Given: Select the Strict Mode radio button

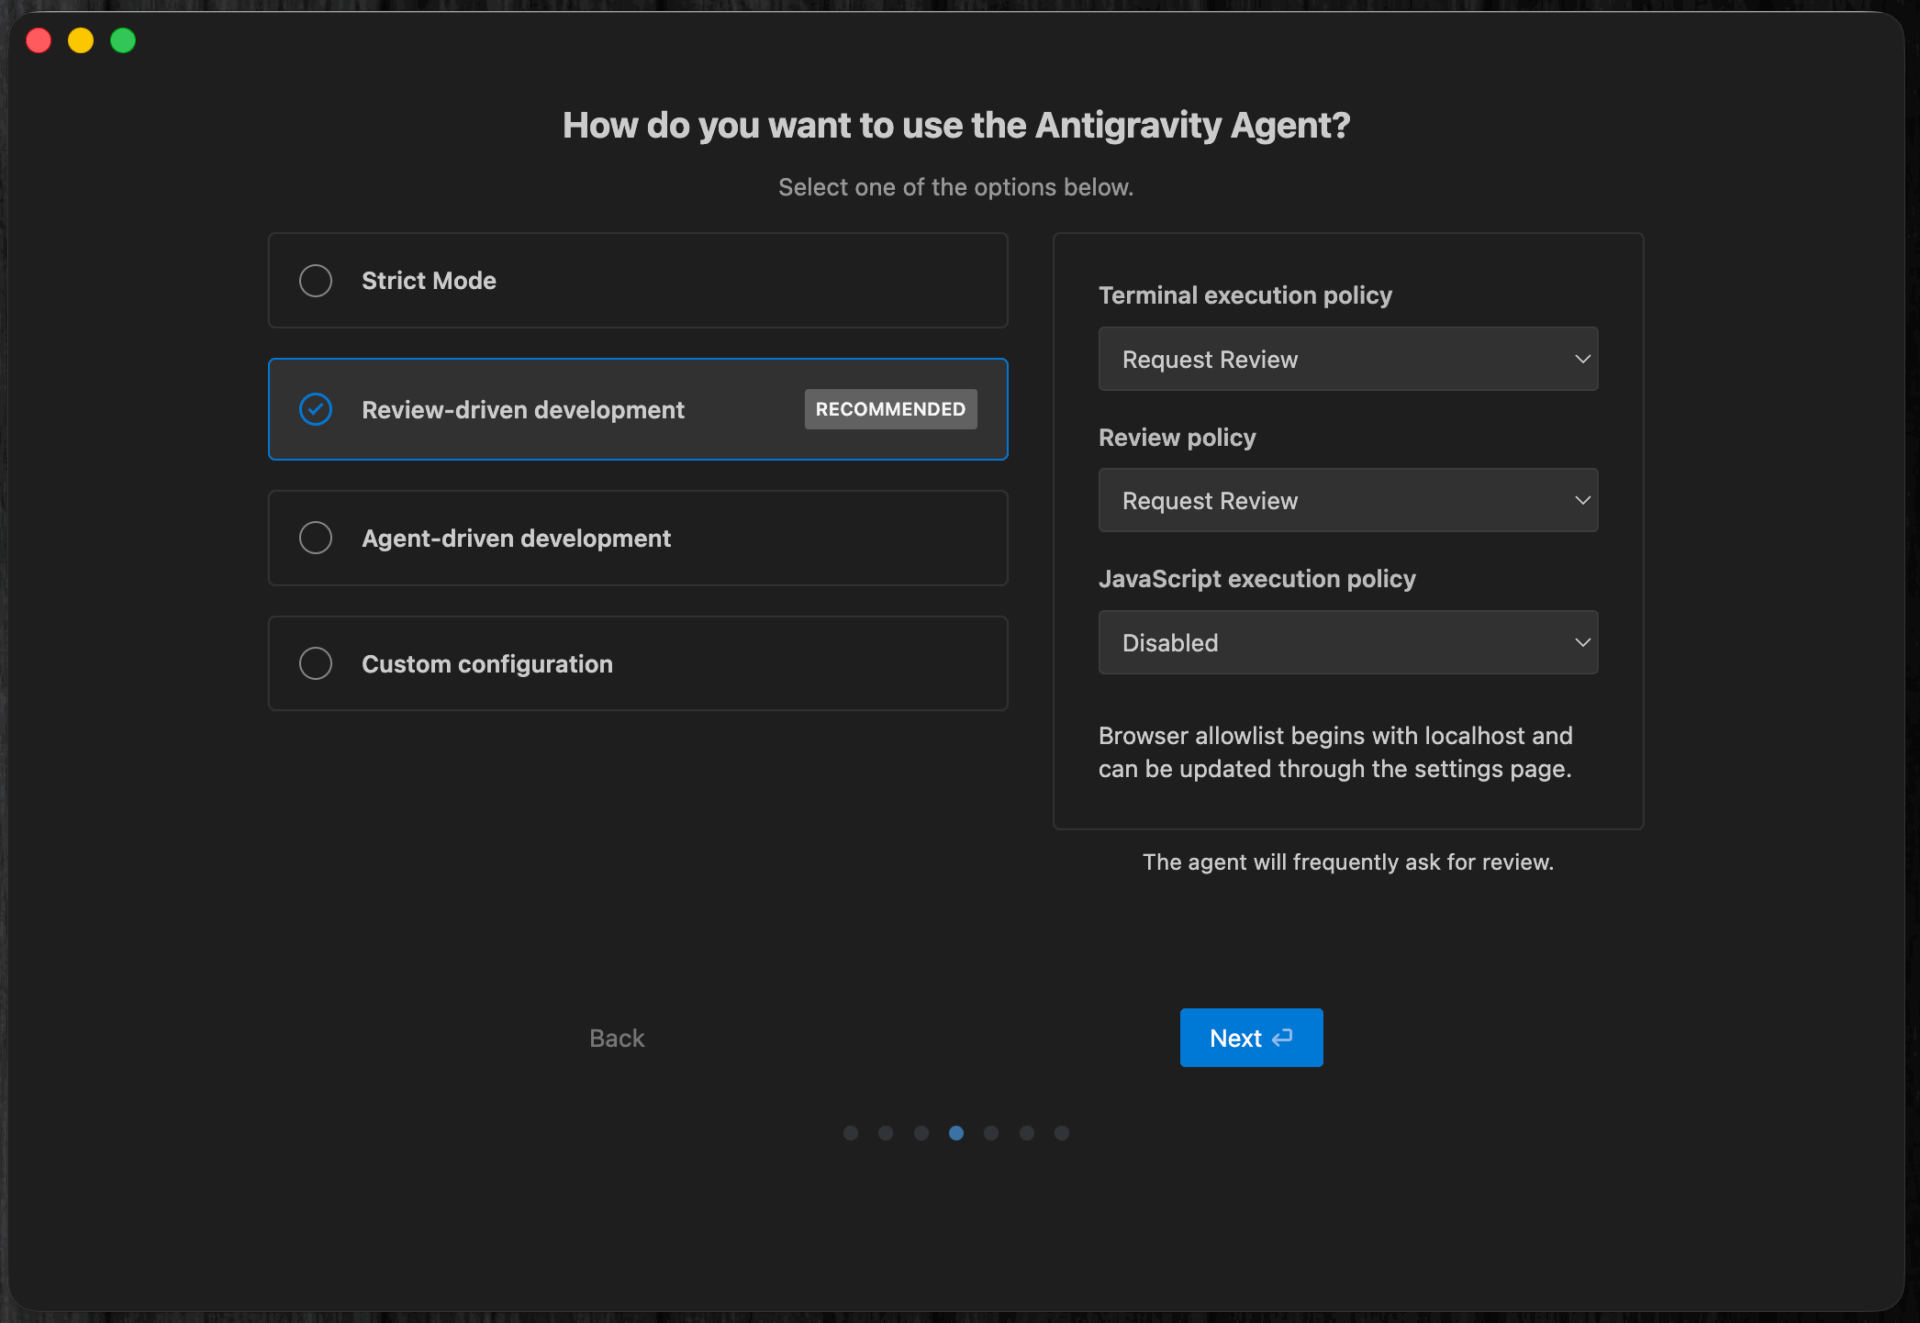Looking at the screenshot, I should (316, 281).
